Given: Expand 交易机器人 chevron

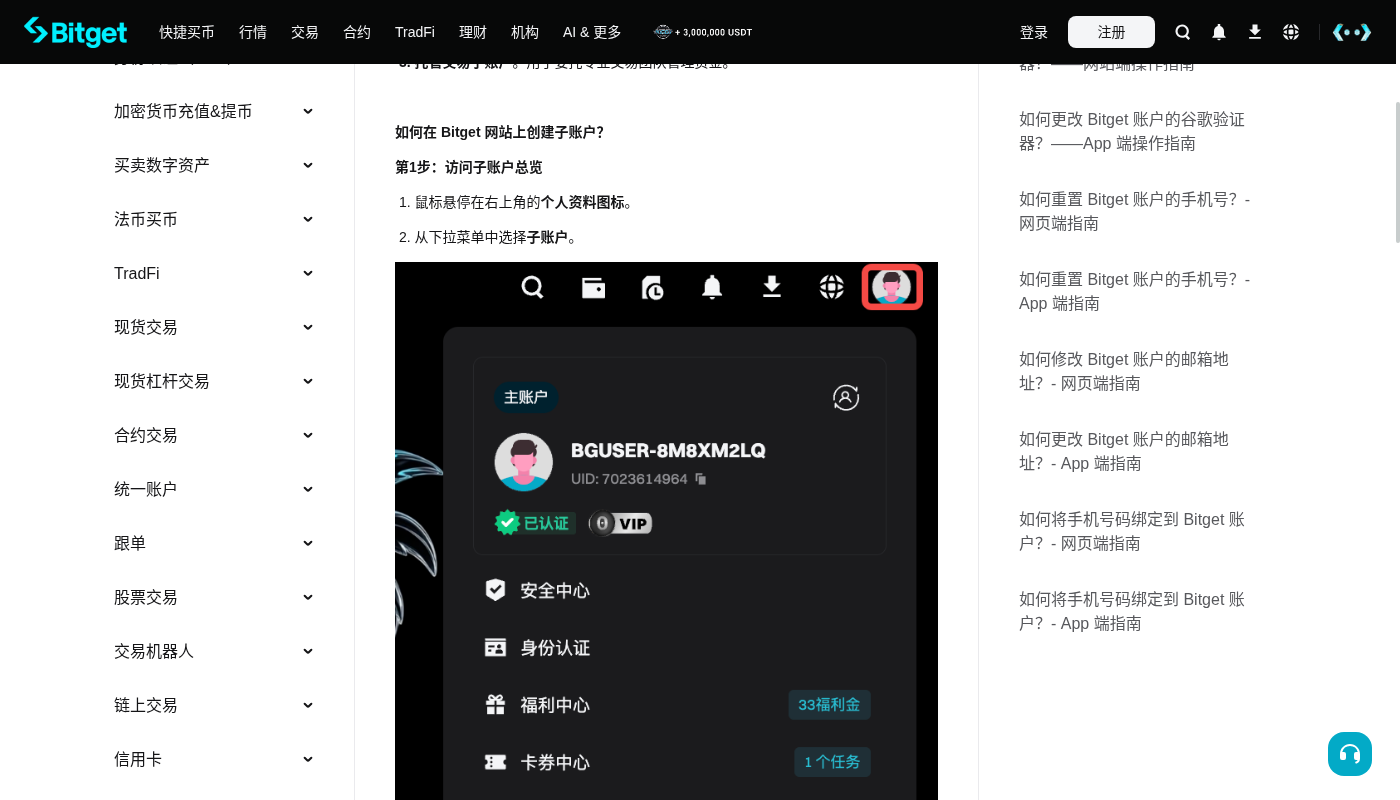Looking at the screenshot, I should pyautogui.click(x=308, y=651).
